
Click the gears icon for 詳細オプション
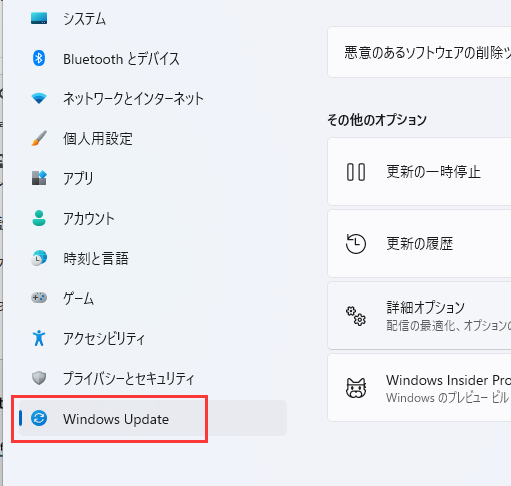click(356, 316)
